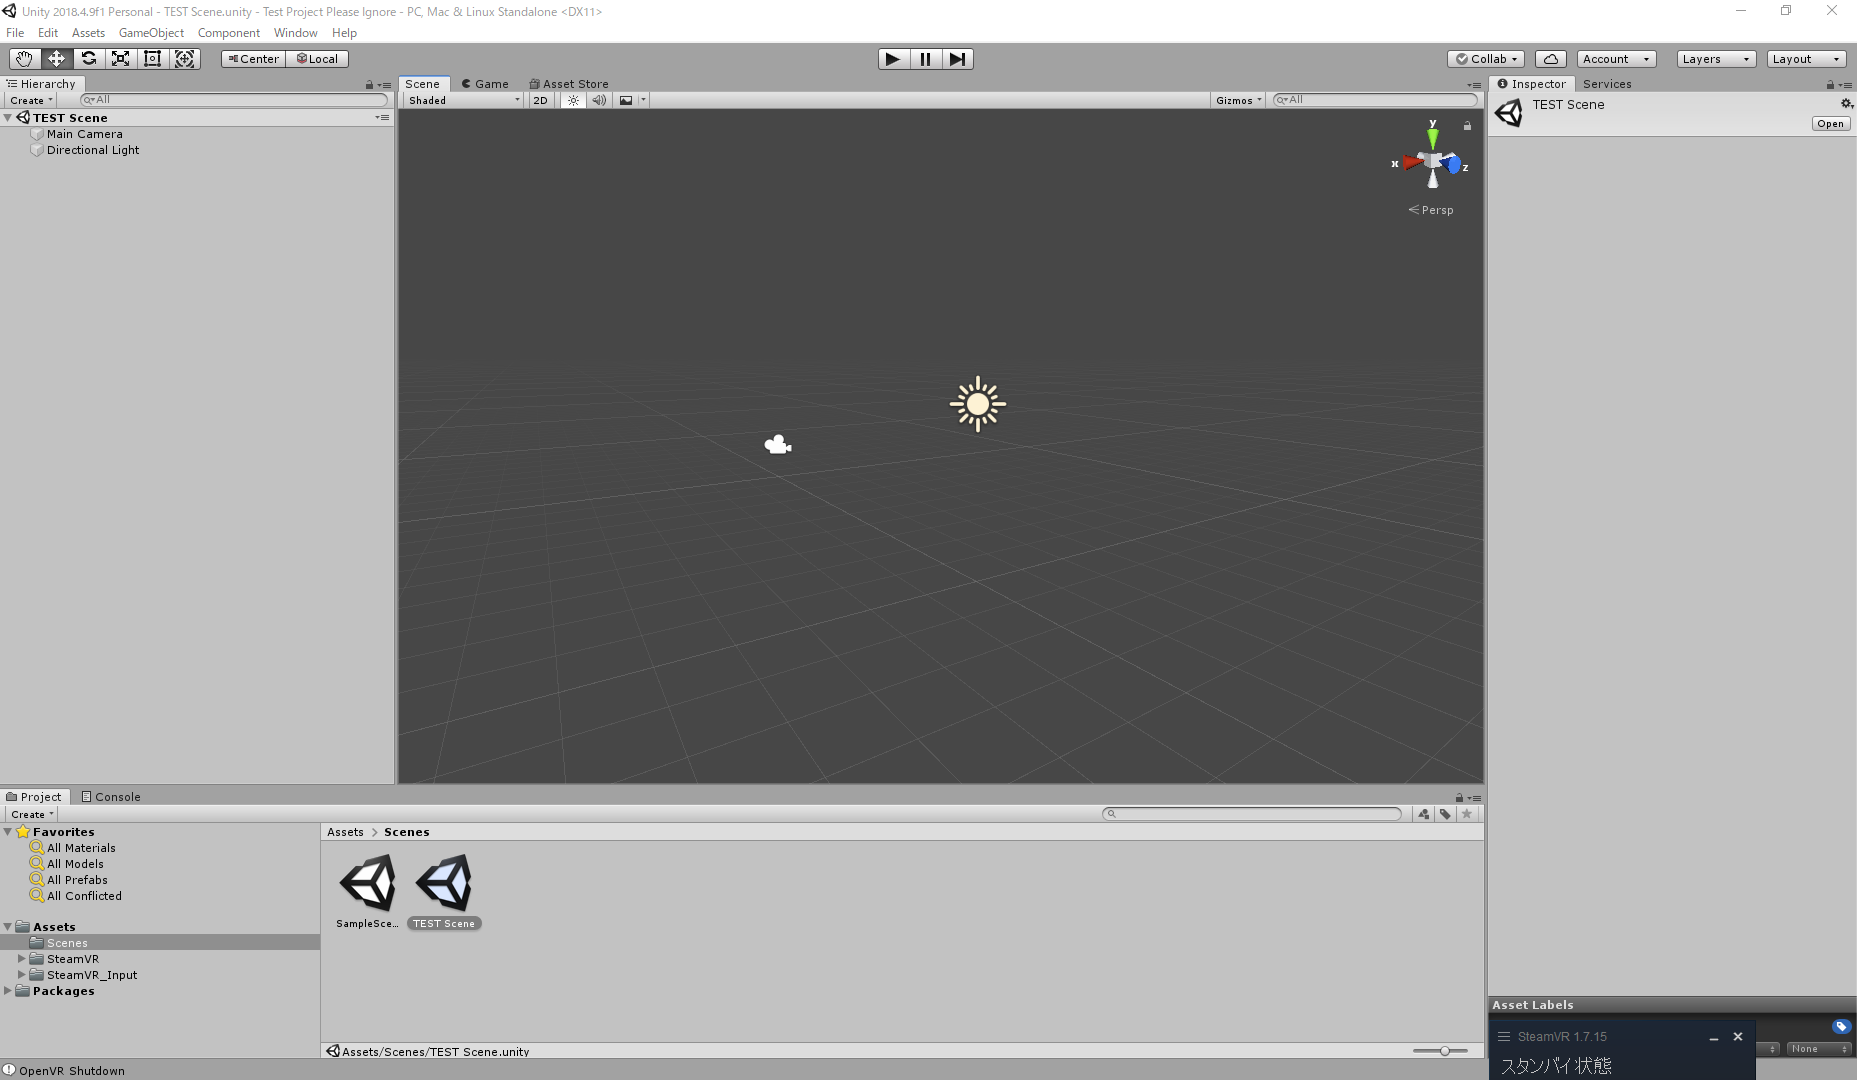
Task: Open the Gizmos dropdown
Action: (x=1238, y=100)
